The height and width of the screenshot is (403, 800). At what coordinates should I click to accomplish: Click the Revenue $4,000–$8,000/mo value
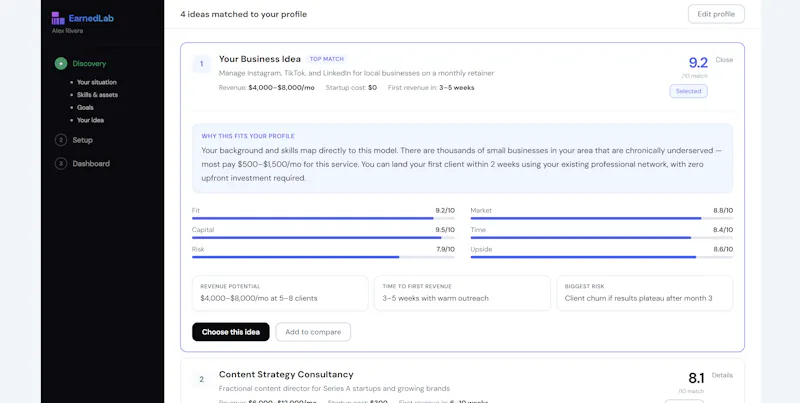click(282, 88)
